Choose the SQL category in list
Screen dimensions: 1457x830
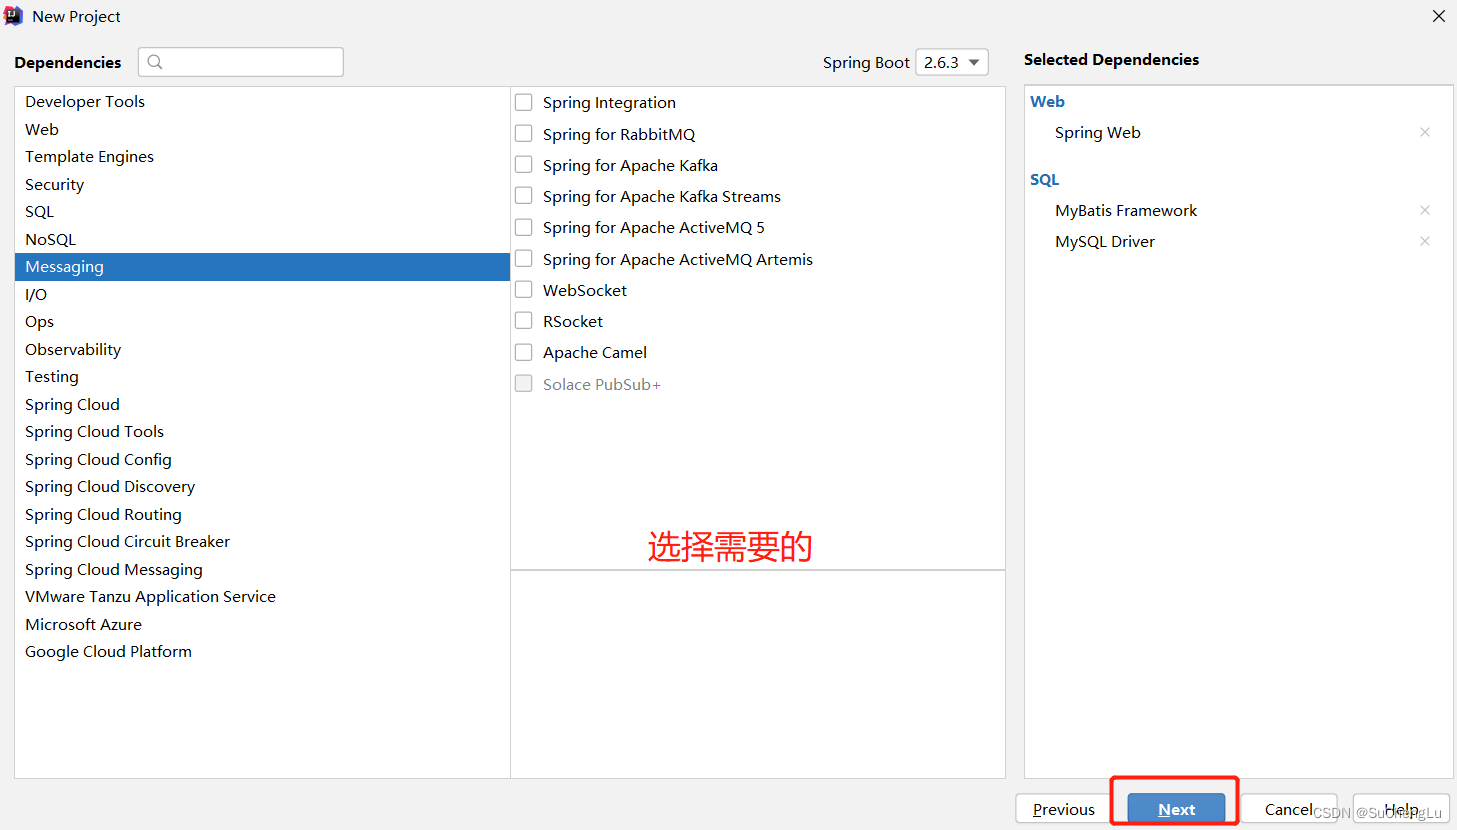[x=262, y=211]
